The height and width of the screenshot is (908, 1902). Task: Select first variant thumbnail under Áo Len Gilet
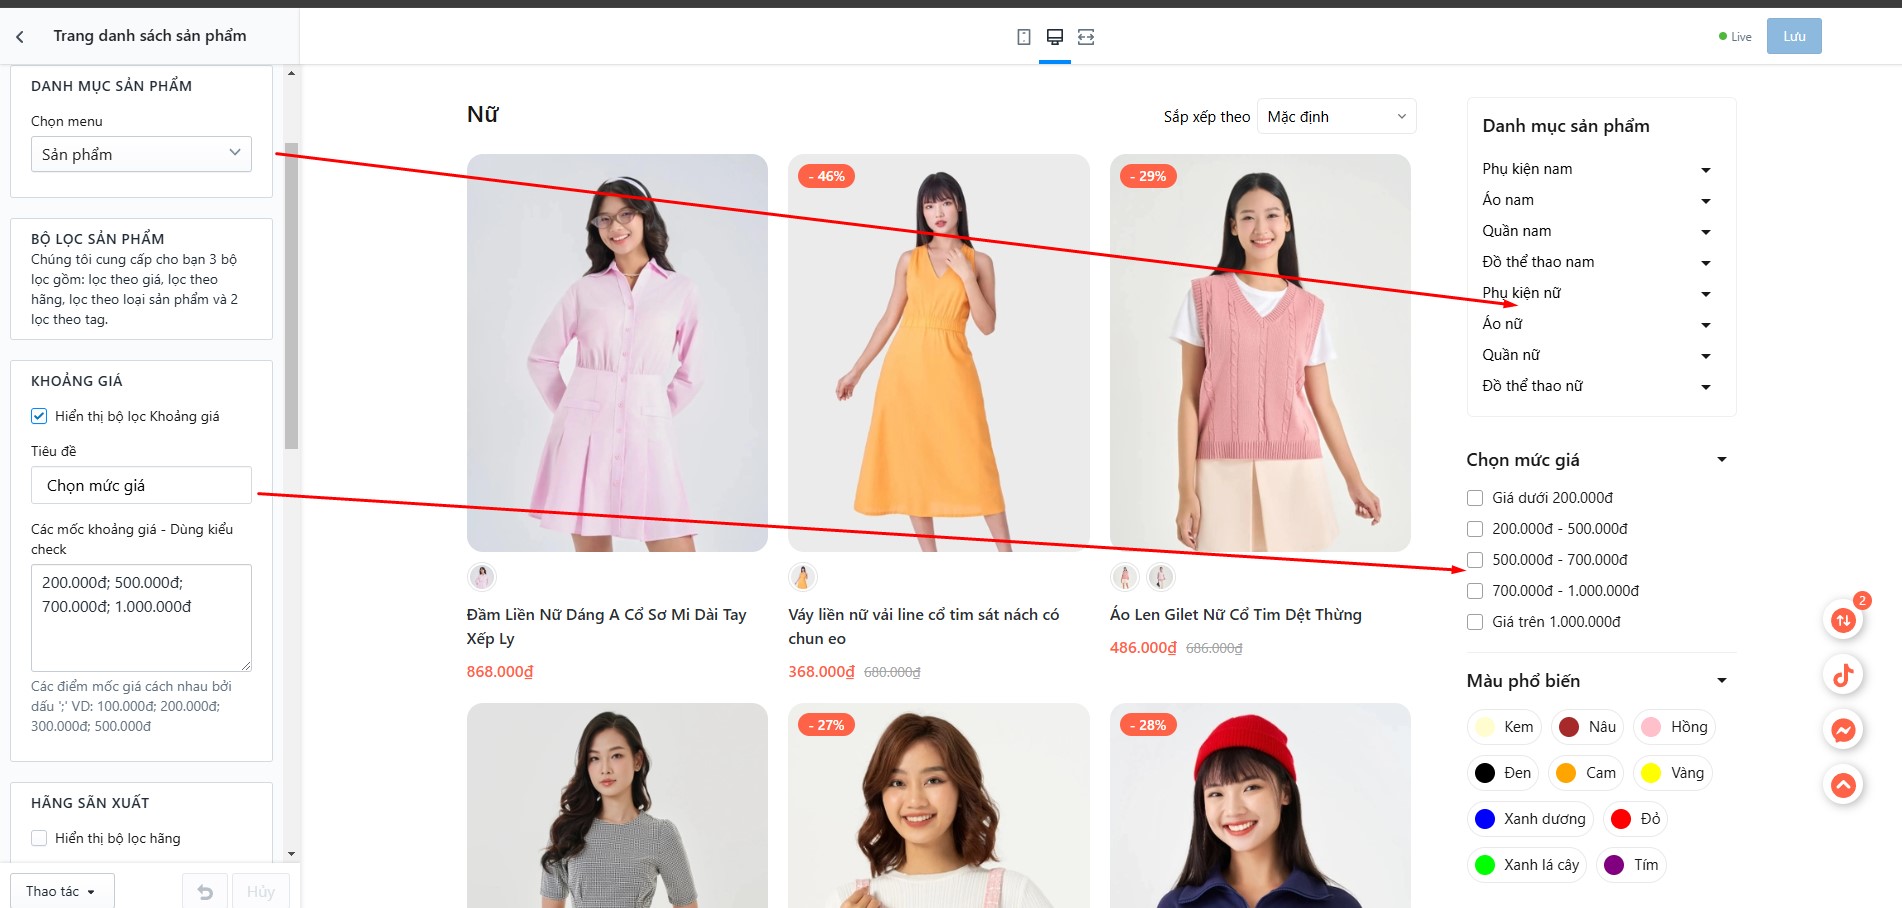pos(1125,577)
